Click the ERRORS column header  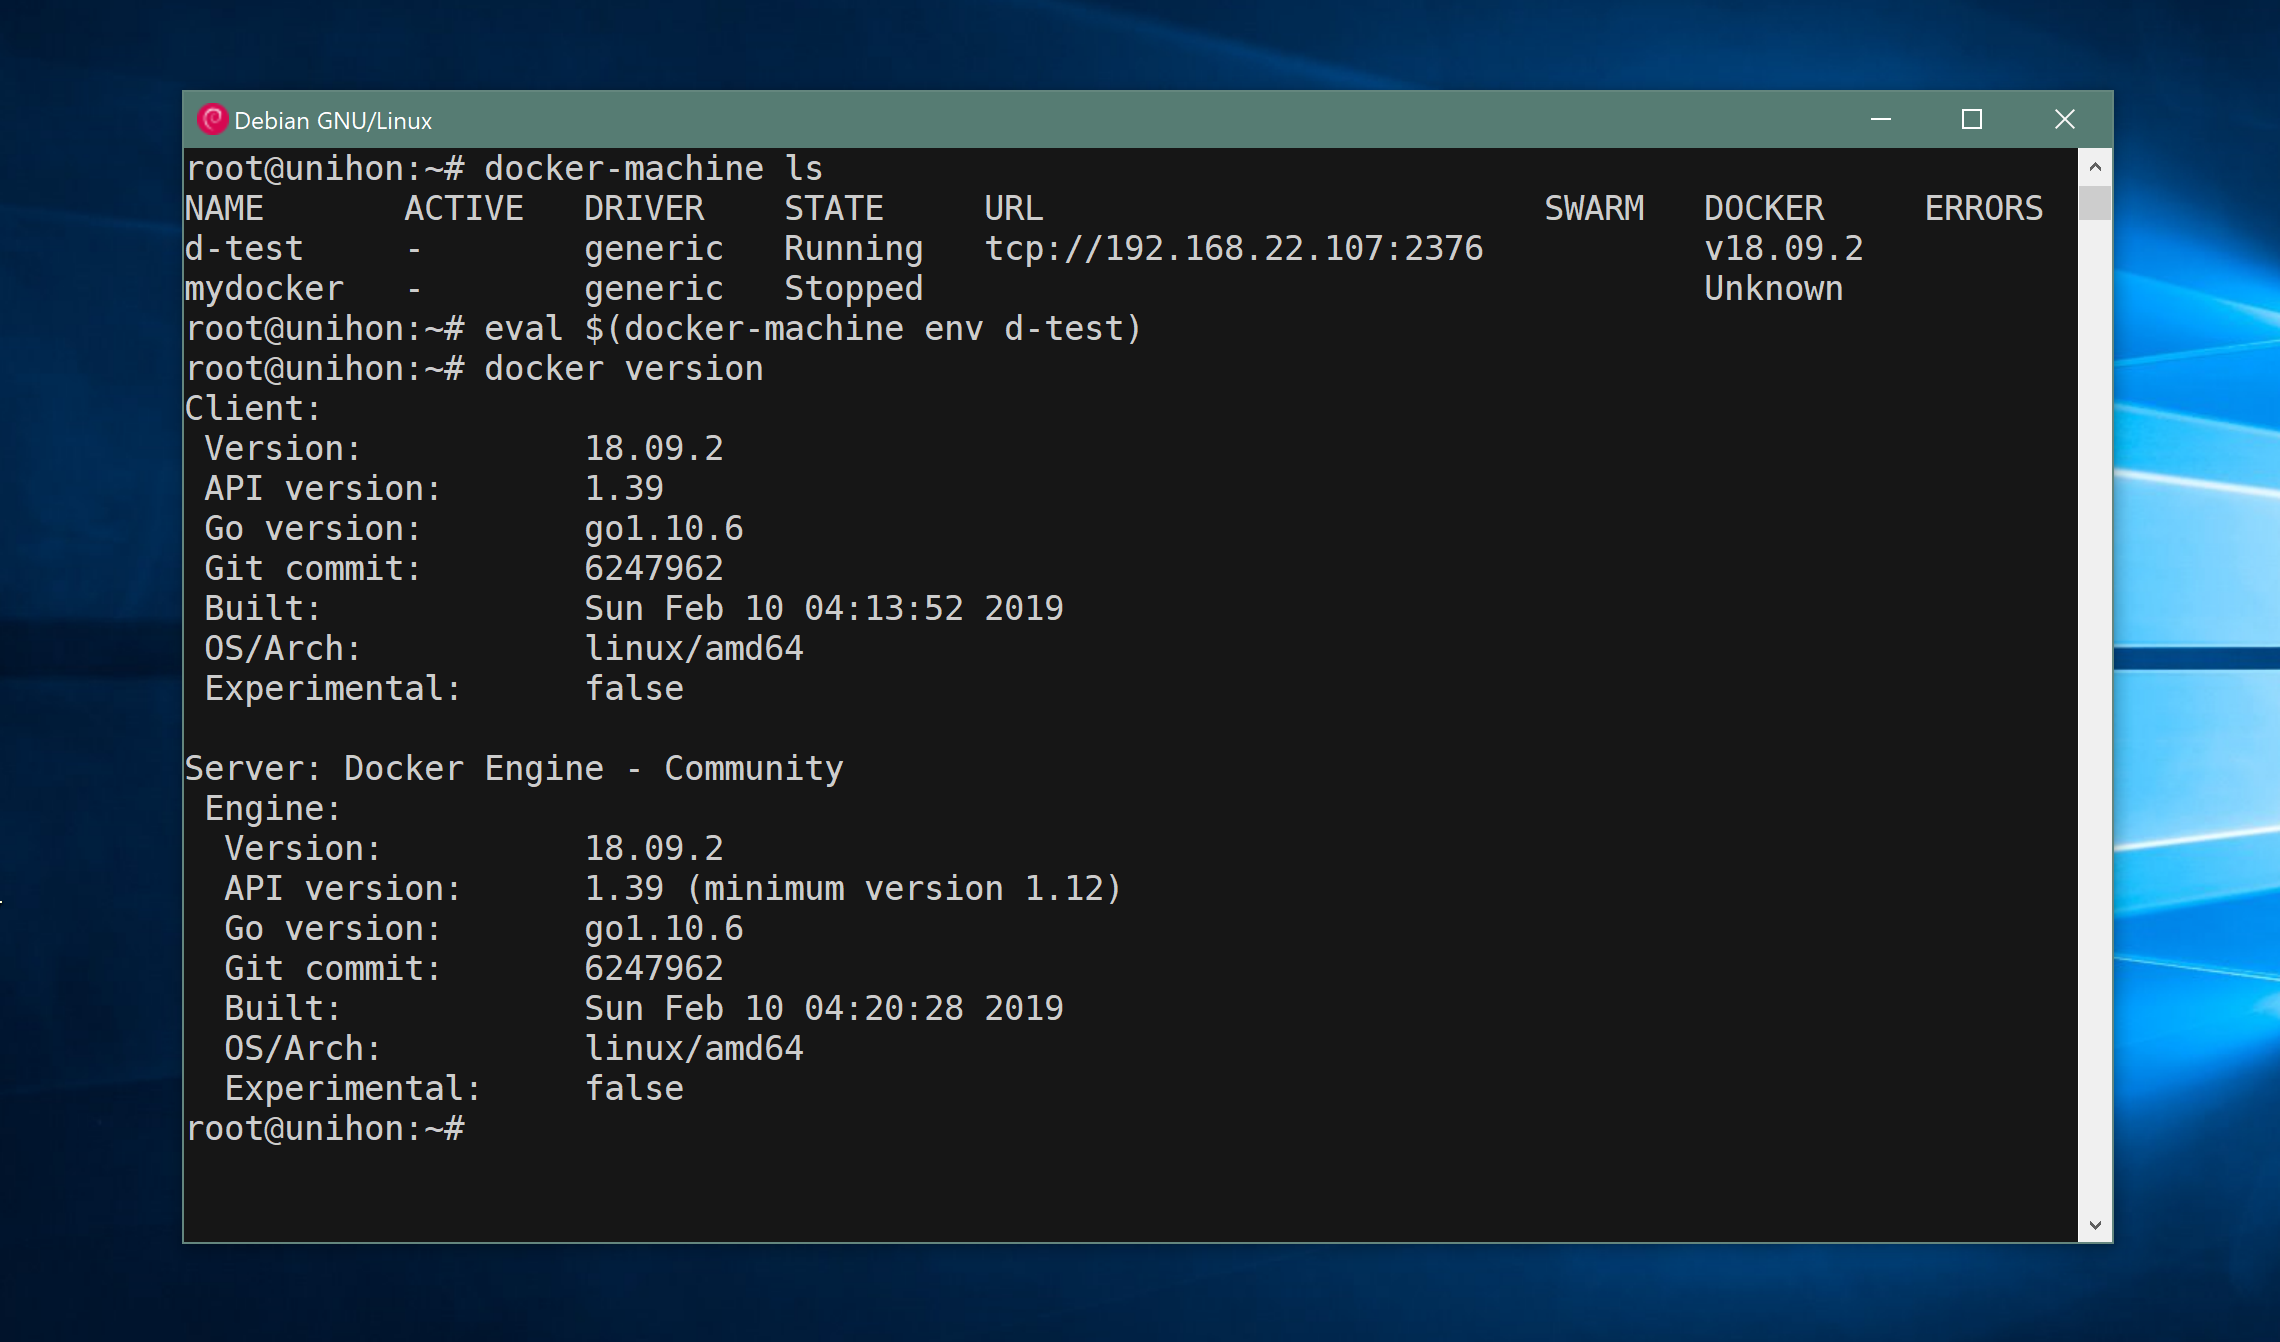(1983, 208)
